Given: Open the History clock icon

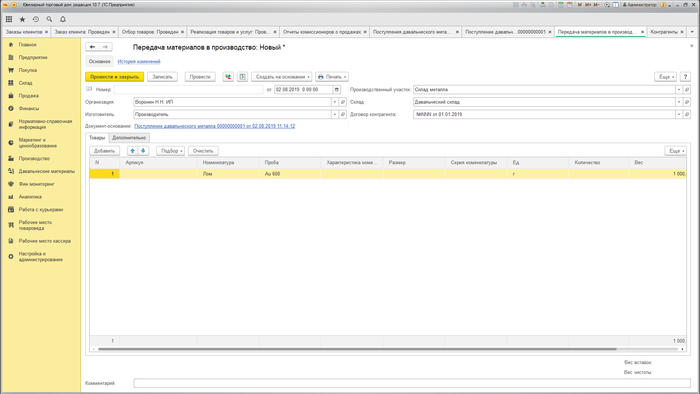Looking at the screenshot, I should point(36,19).
